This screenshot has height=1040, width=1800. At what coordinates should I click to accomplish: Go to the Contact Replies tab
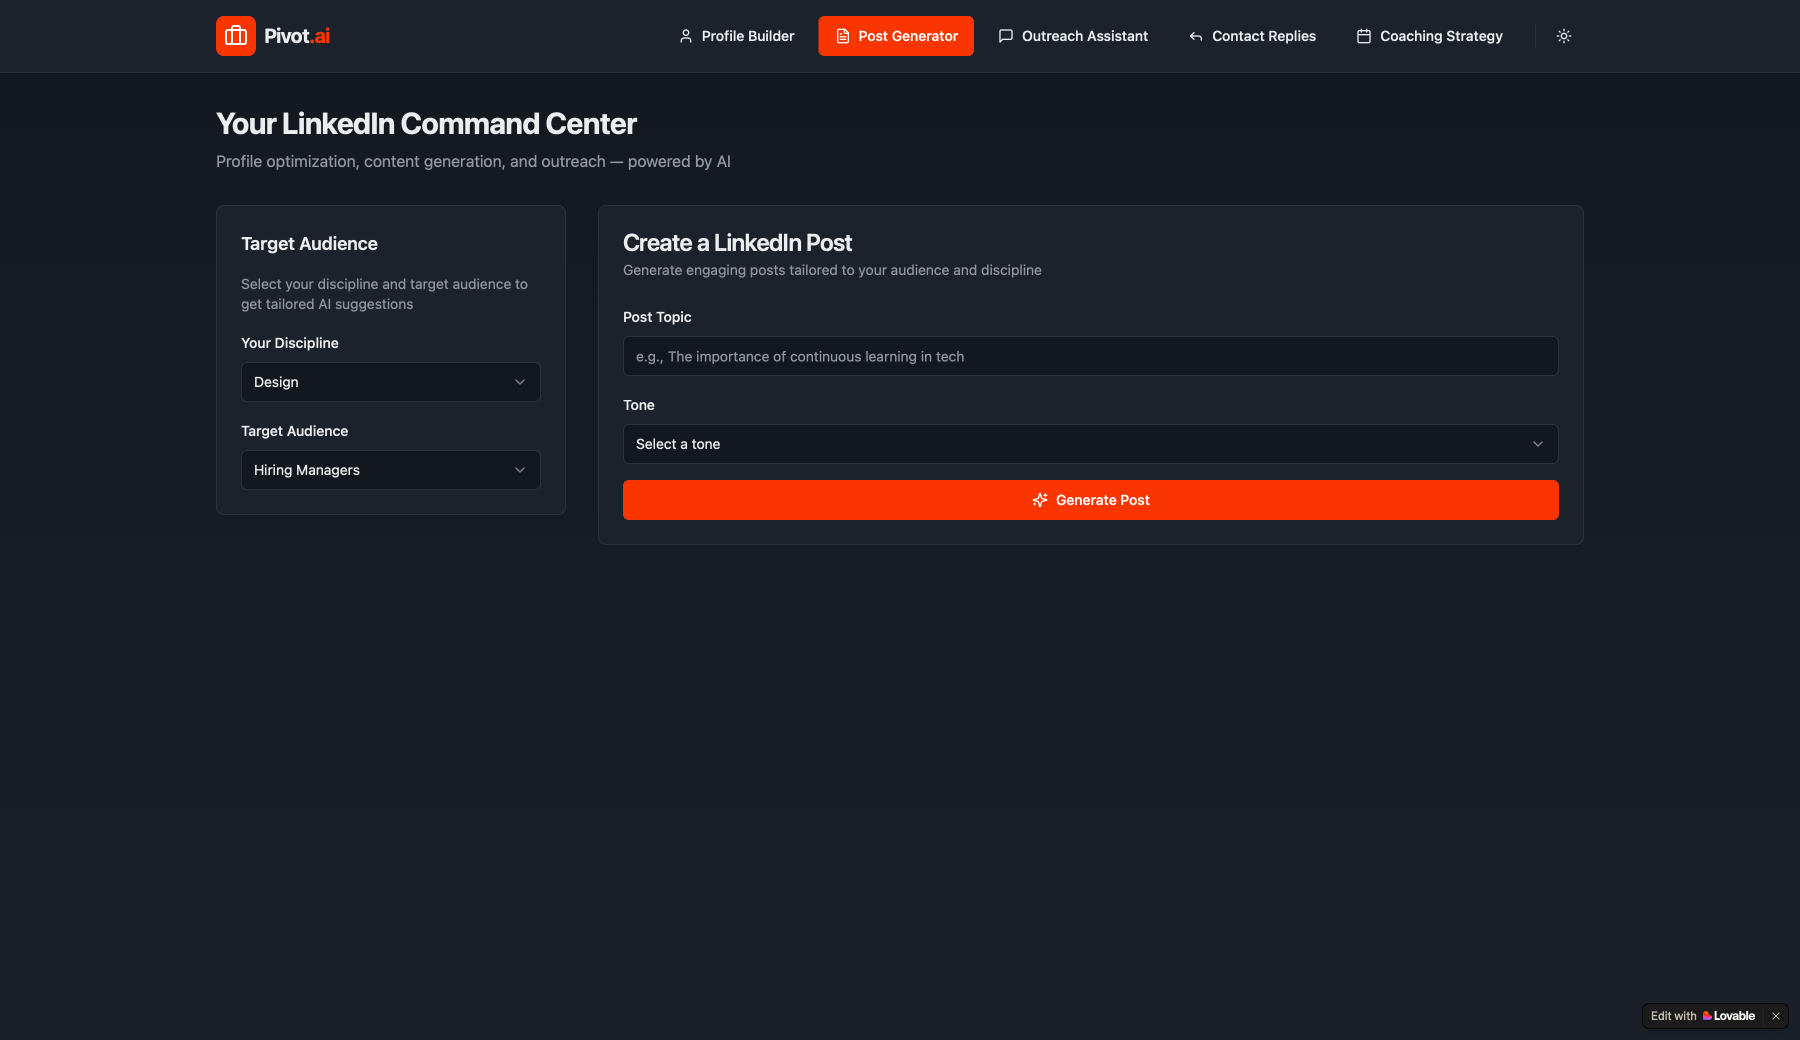click(1252, 36)
